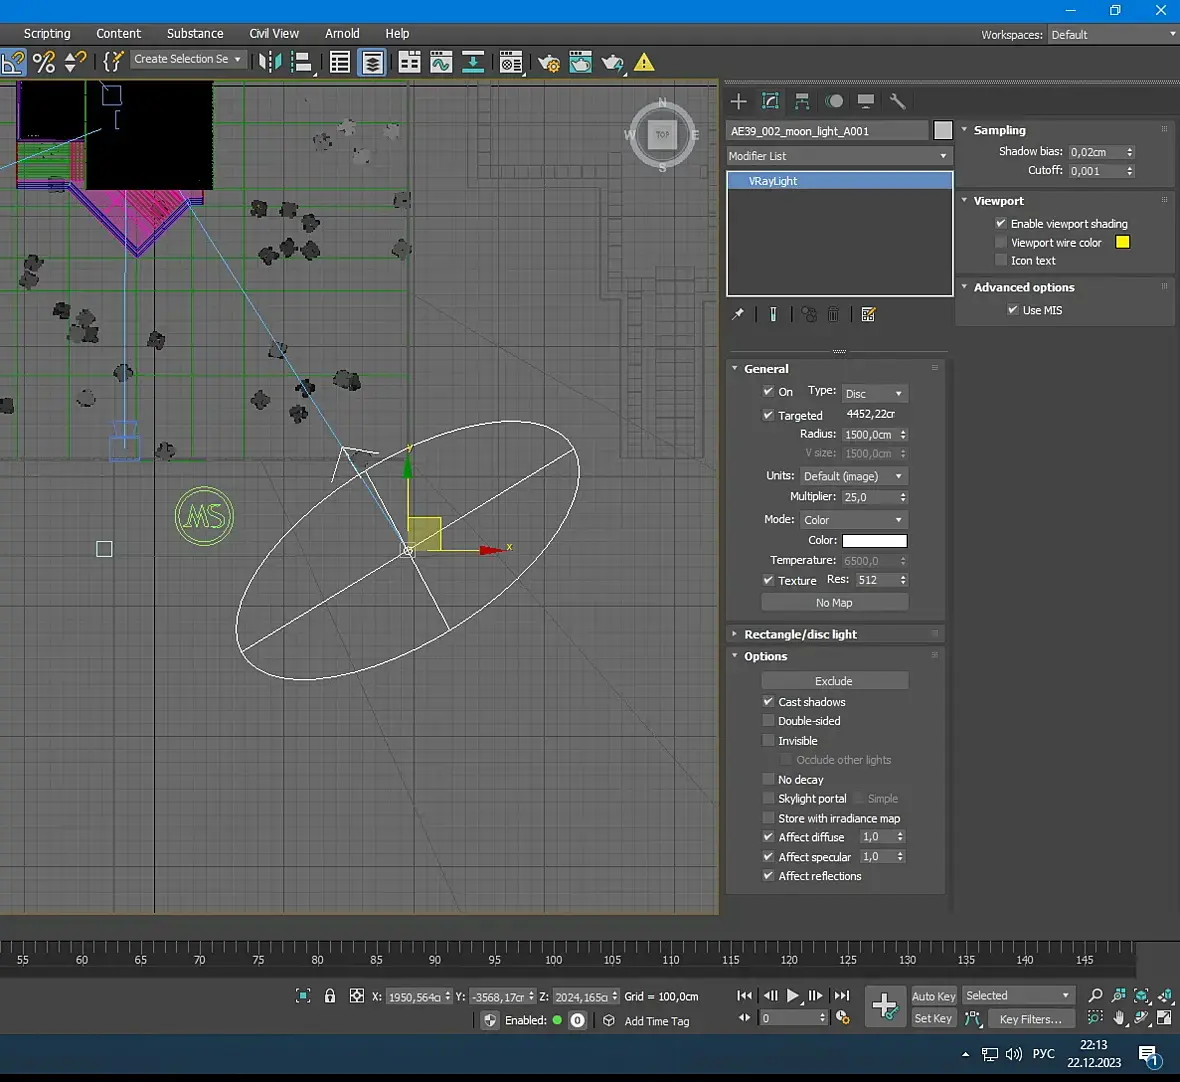Viewport: 1180px width, 1082px height.
Task: Open the Render Setup teapot icon
Action: [548, 63]
